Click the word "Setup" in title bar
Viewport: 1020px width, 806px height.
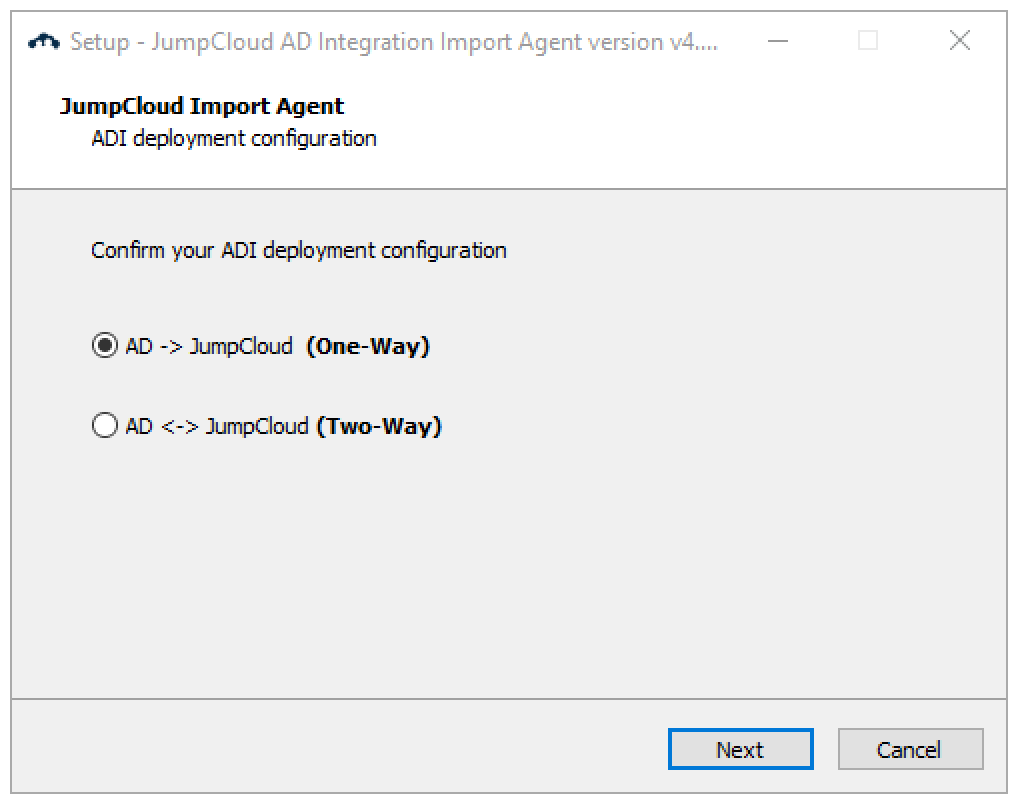(x=99, y=42)
